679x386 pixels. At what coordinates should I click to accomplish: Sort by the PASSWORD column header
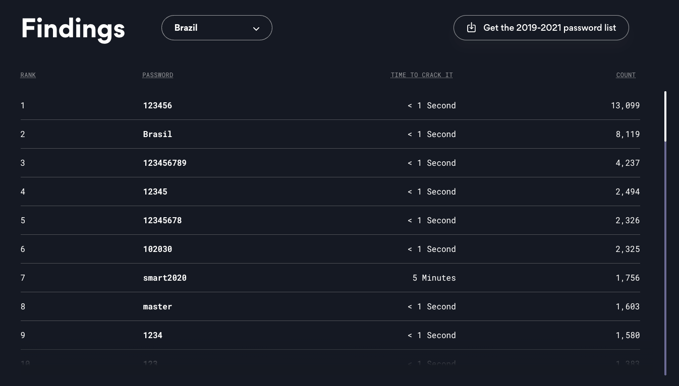[158, 75]
